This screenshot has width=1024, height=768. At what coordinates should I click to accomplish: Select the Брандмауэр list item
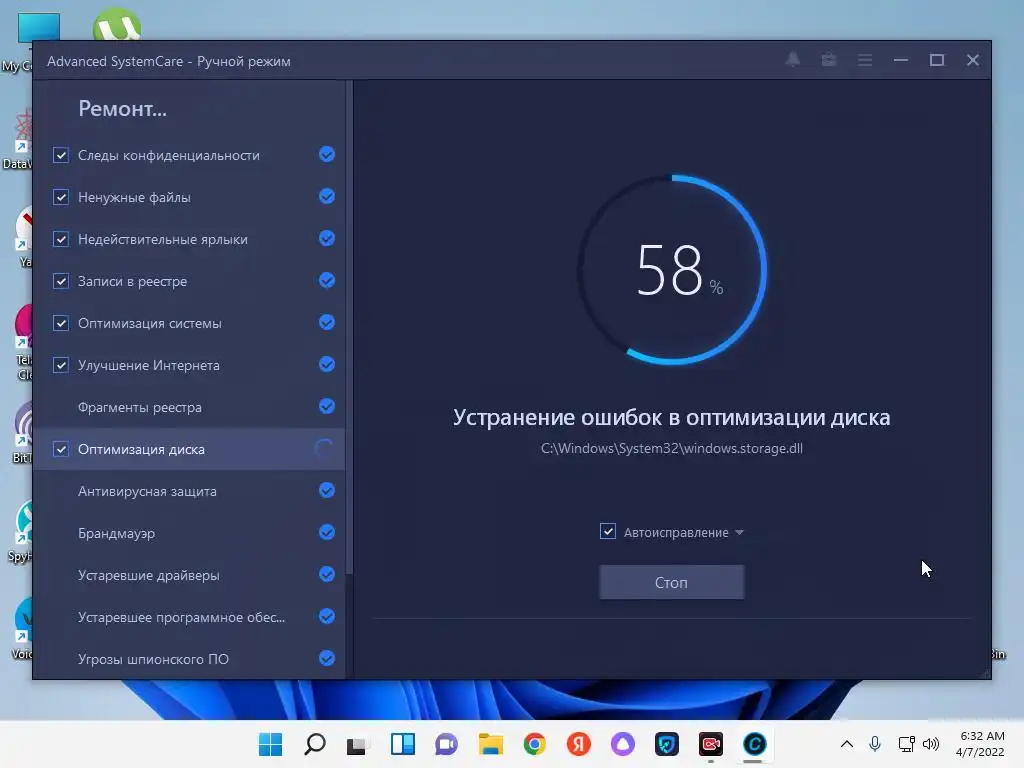[x=189, y=533]
